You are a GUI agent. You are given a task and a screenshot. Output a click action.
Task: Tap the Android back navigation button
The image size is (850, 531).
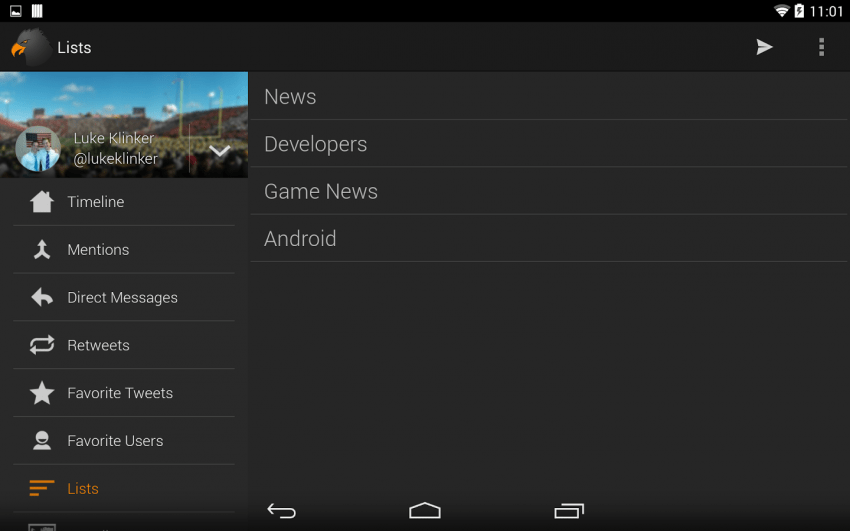coord(281,510)
